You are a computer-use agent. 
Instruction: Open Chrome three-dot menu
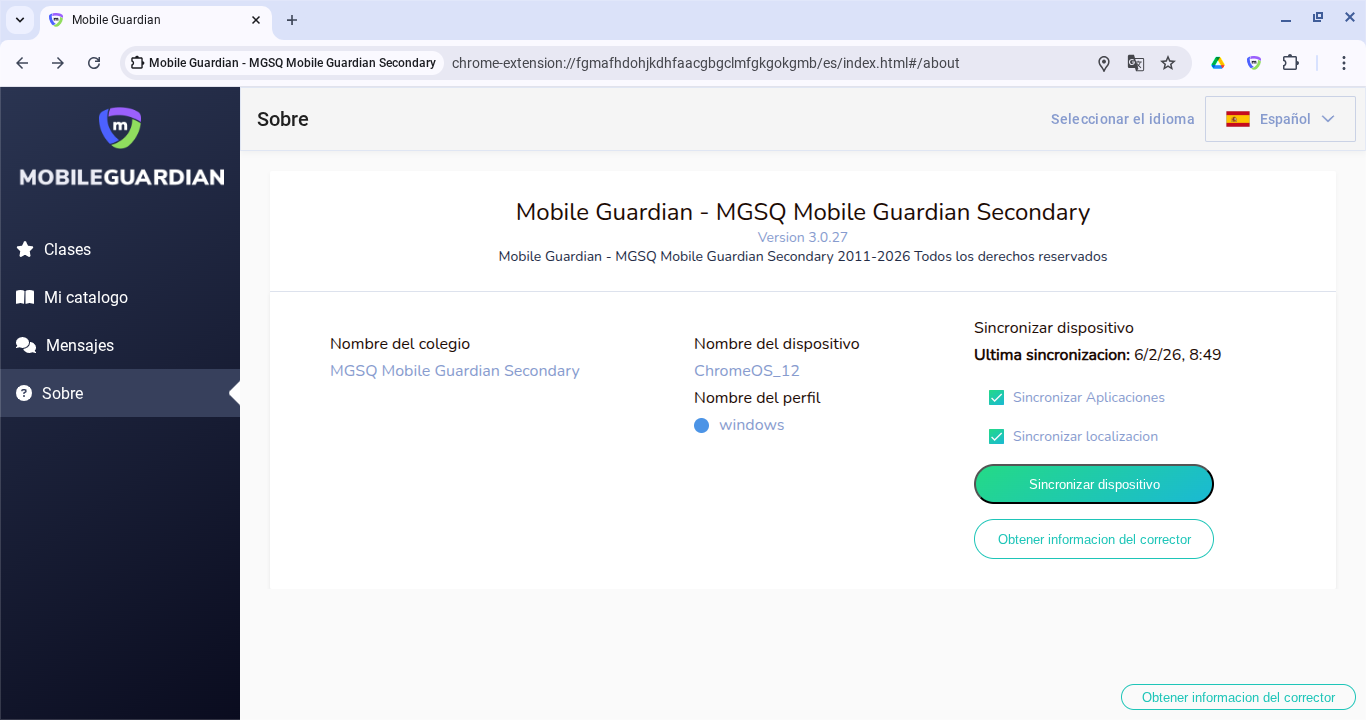1345,63
